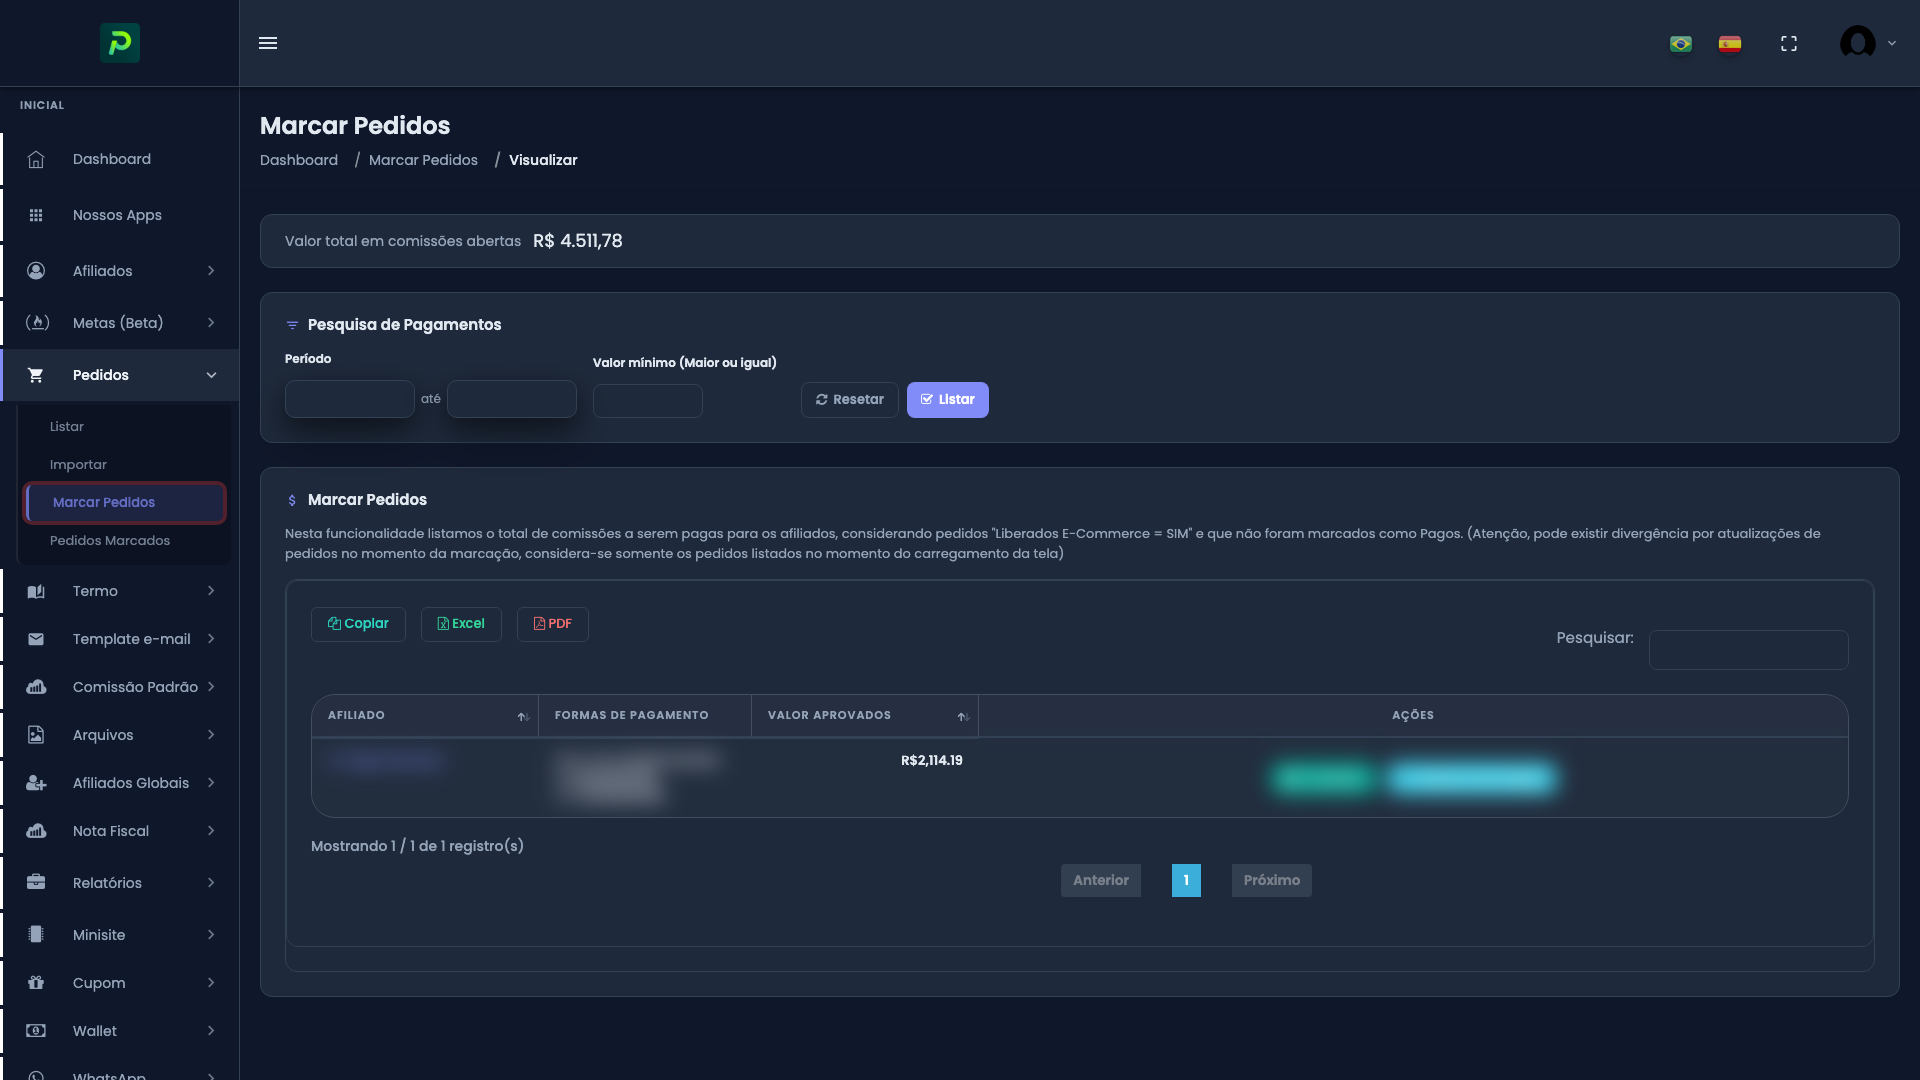The height and width of the screenshot is (1080, 1920).
Task: Switch language with Brazil flag icon
Action: (1680, 44)
